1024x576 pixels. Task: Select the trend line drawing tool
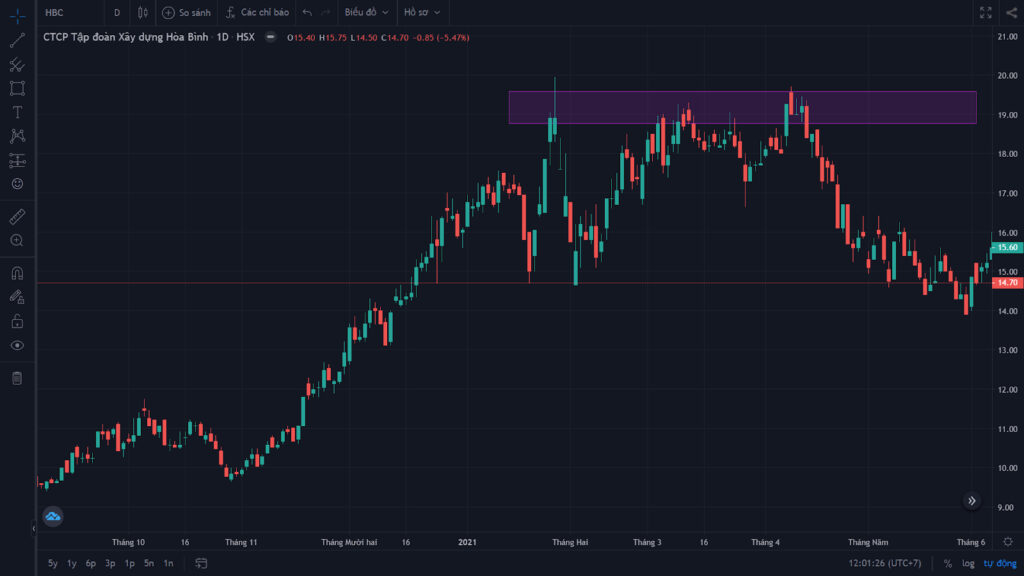[18, 40]
